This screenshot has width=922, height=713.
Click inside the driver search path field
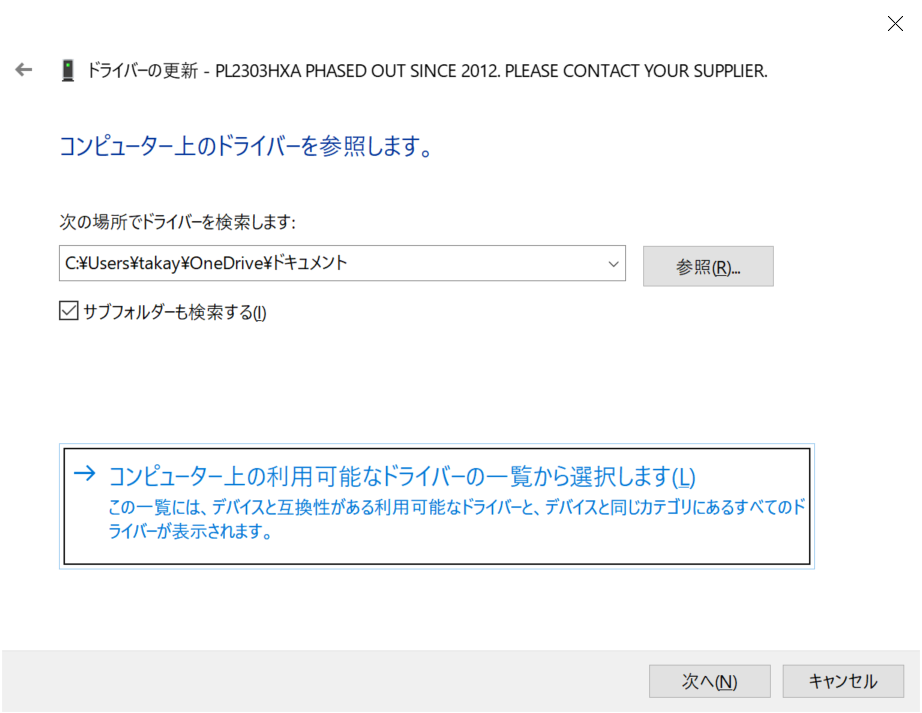point(300,263)
